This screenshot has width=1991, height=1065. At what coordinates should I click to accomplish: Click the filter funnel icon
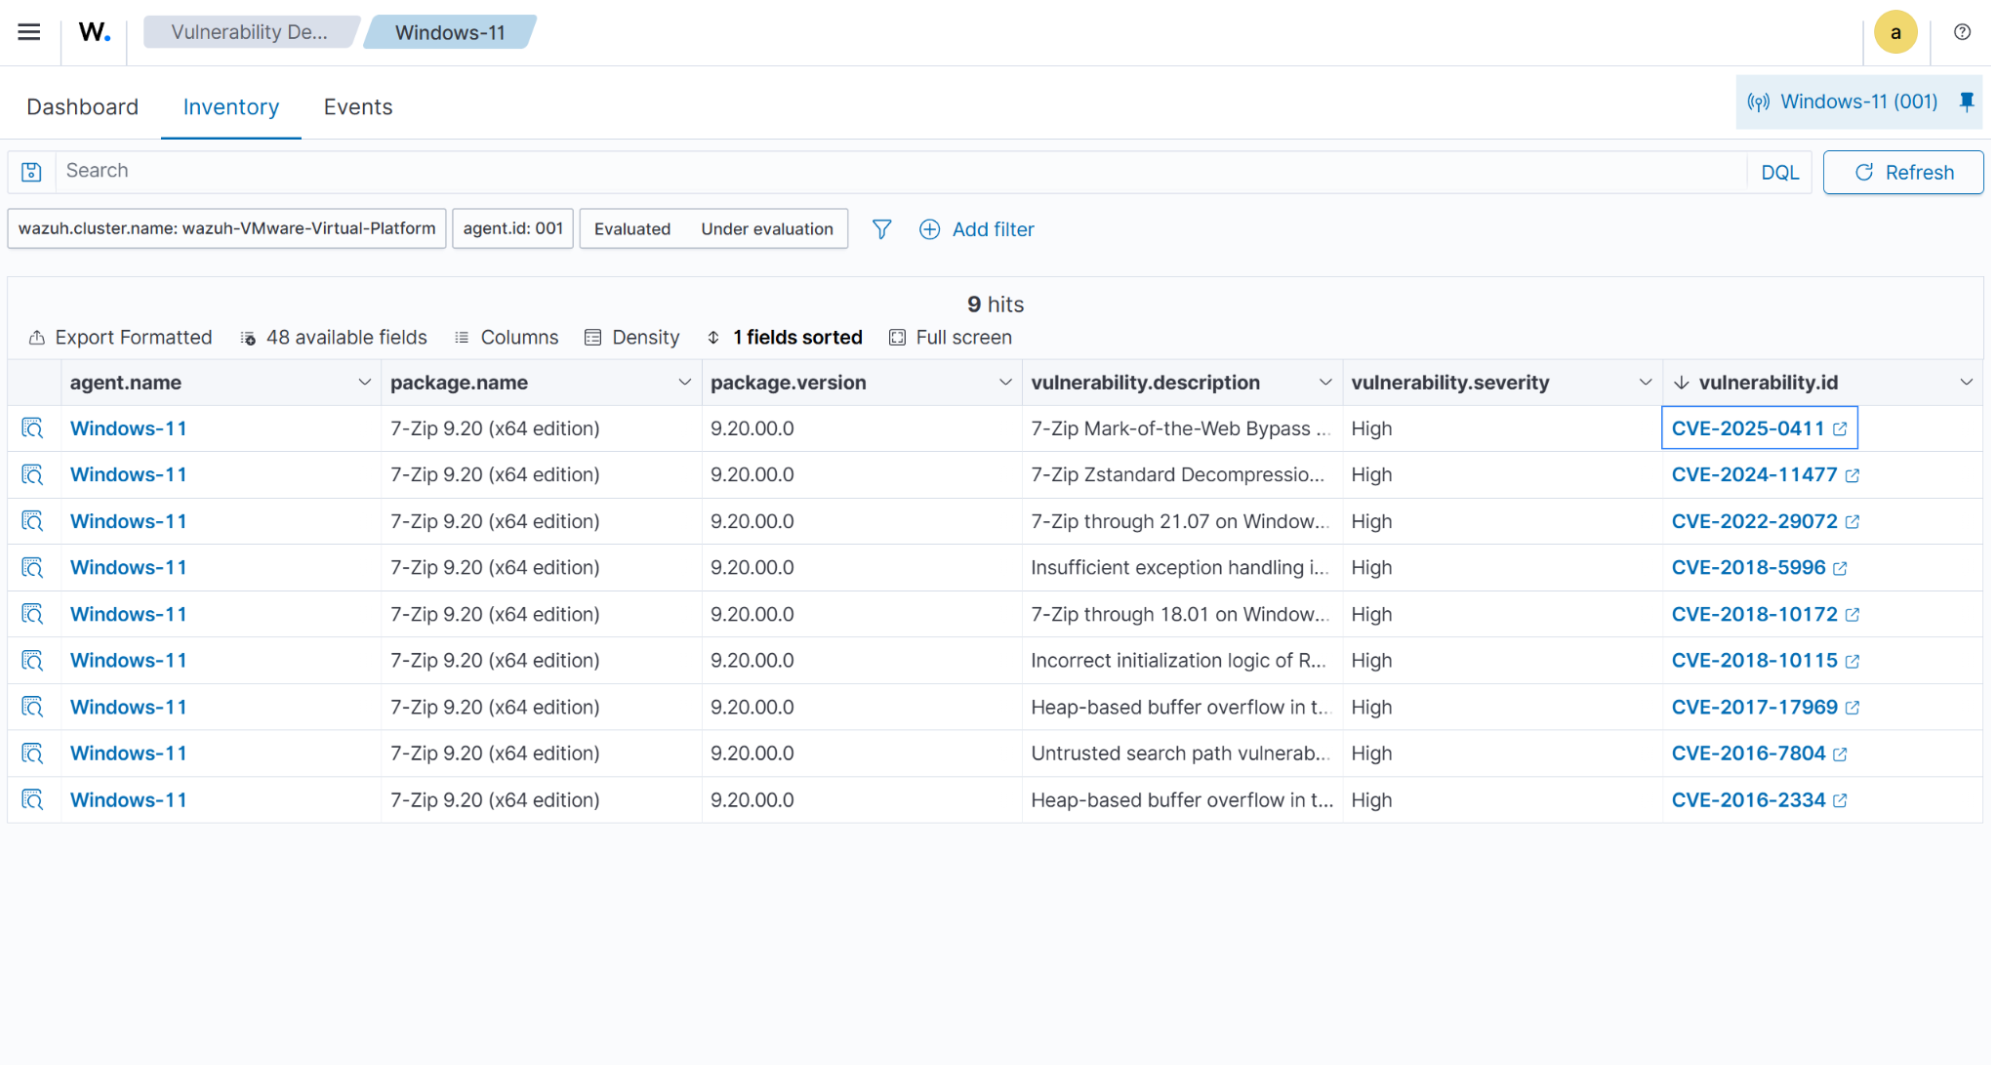(881, 229)
